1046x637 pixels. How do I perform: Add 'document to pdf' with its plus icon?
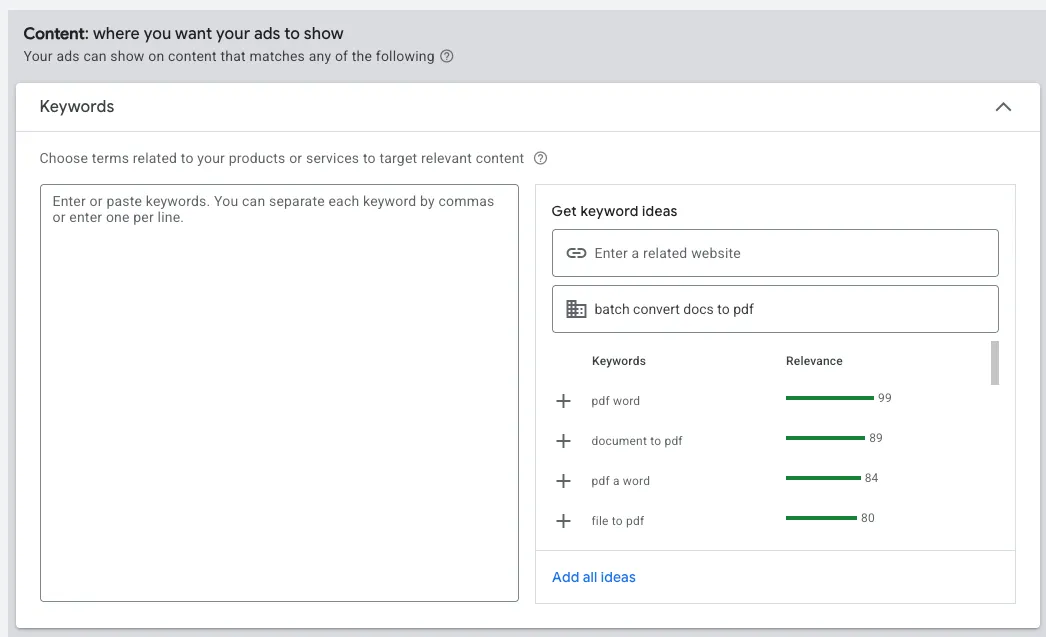[x=563, y=441]
